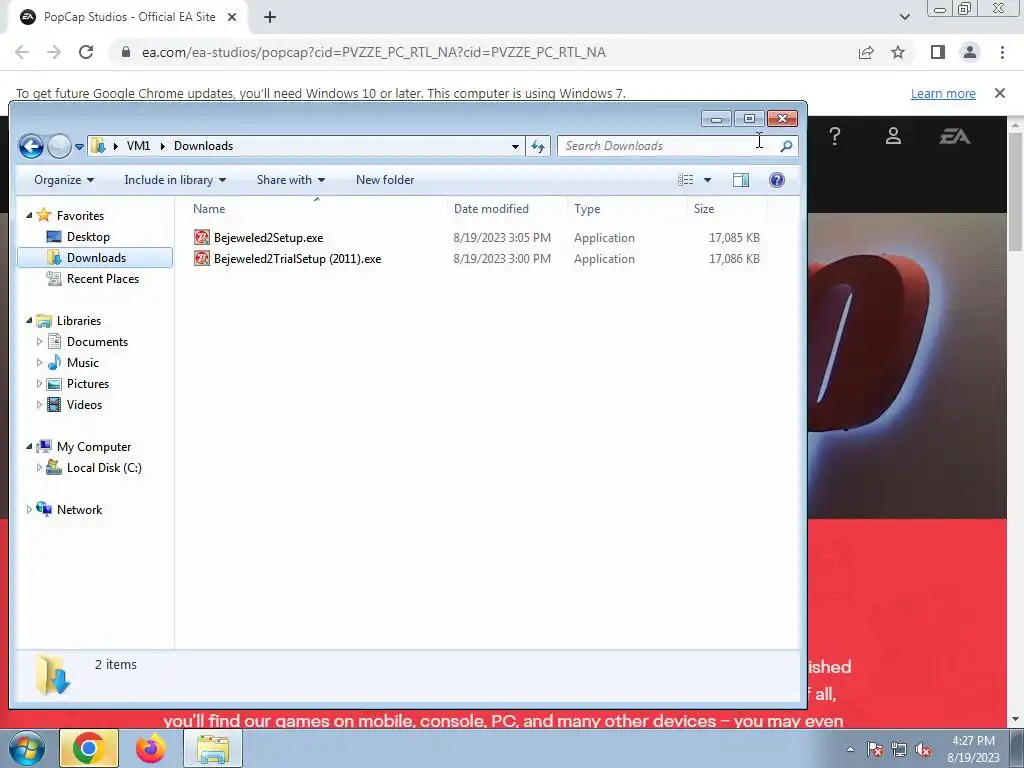
Task: Open Include in library menu
Action: click(175, 180)
